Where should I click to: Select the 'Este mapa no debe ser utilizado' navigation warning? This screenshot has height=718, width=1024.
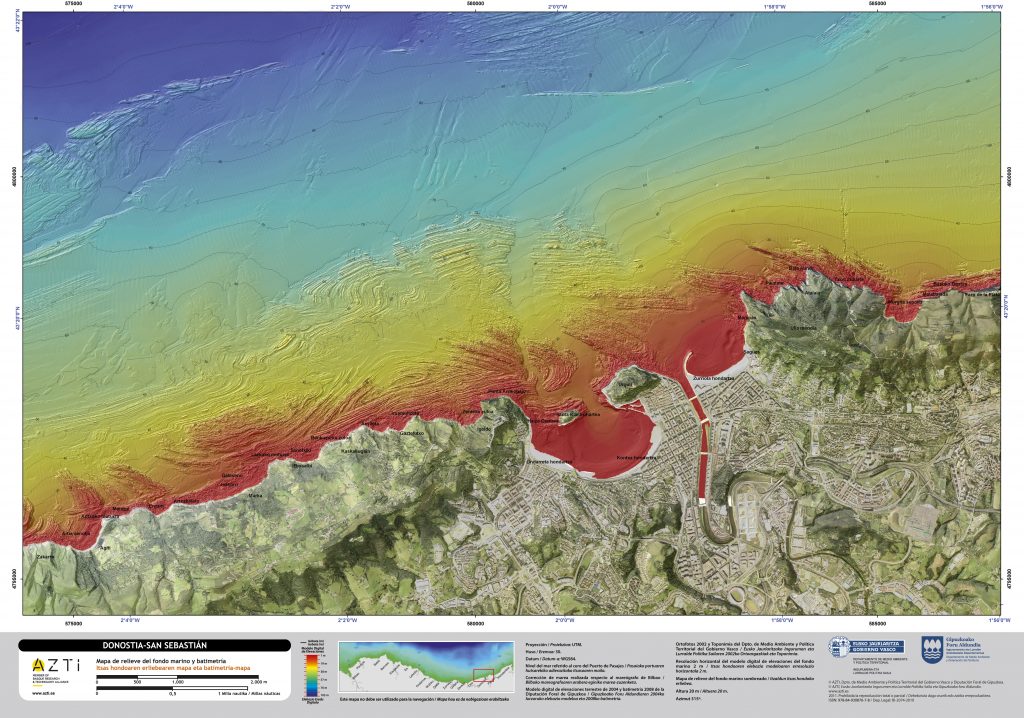pyautogui.click(x=426, y=699)
